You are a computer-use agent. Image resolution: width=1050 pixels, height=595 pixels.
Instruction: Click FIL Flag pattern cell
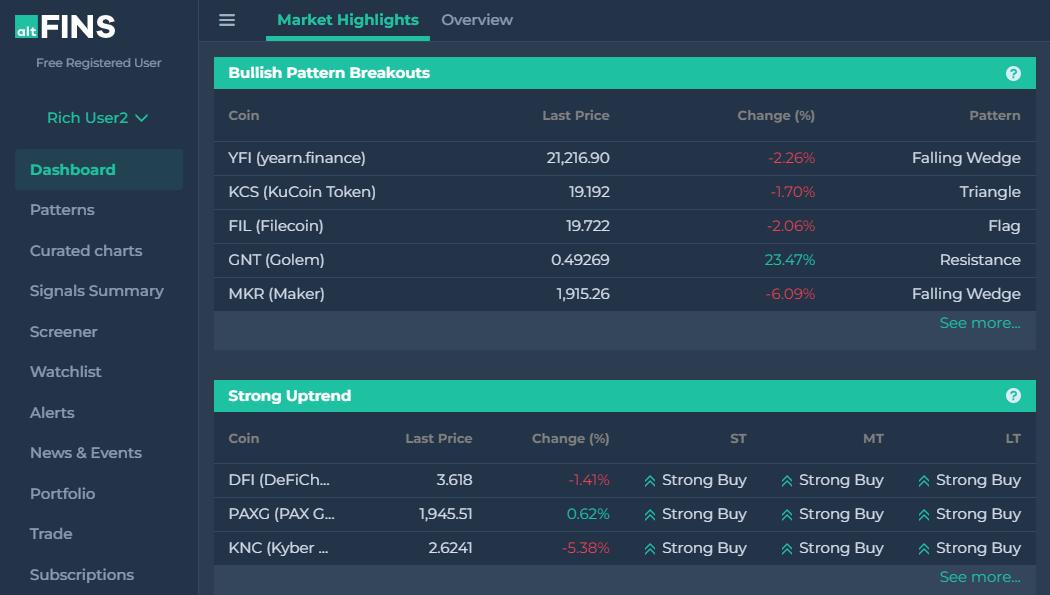1004,226
